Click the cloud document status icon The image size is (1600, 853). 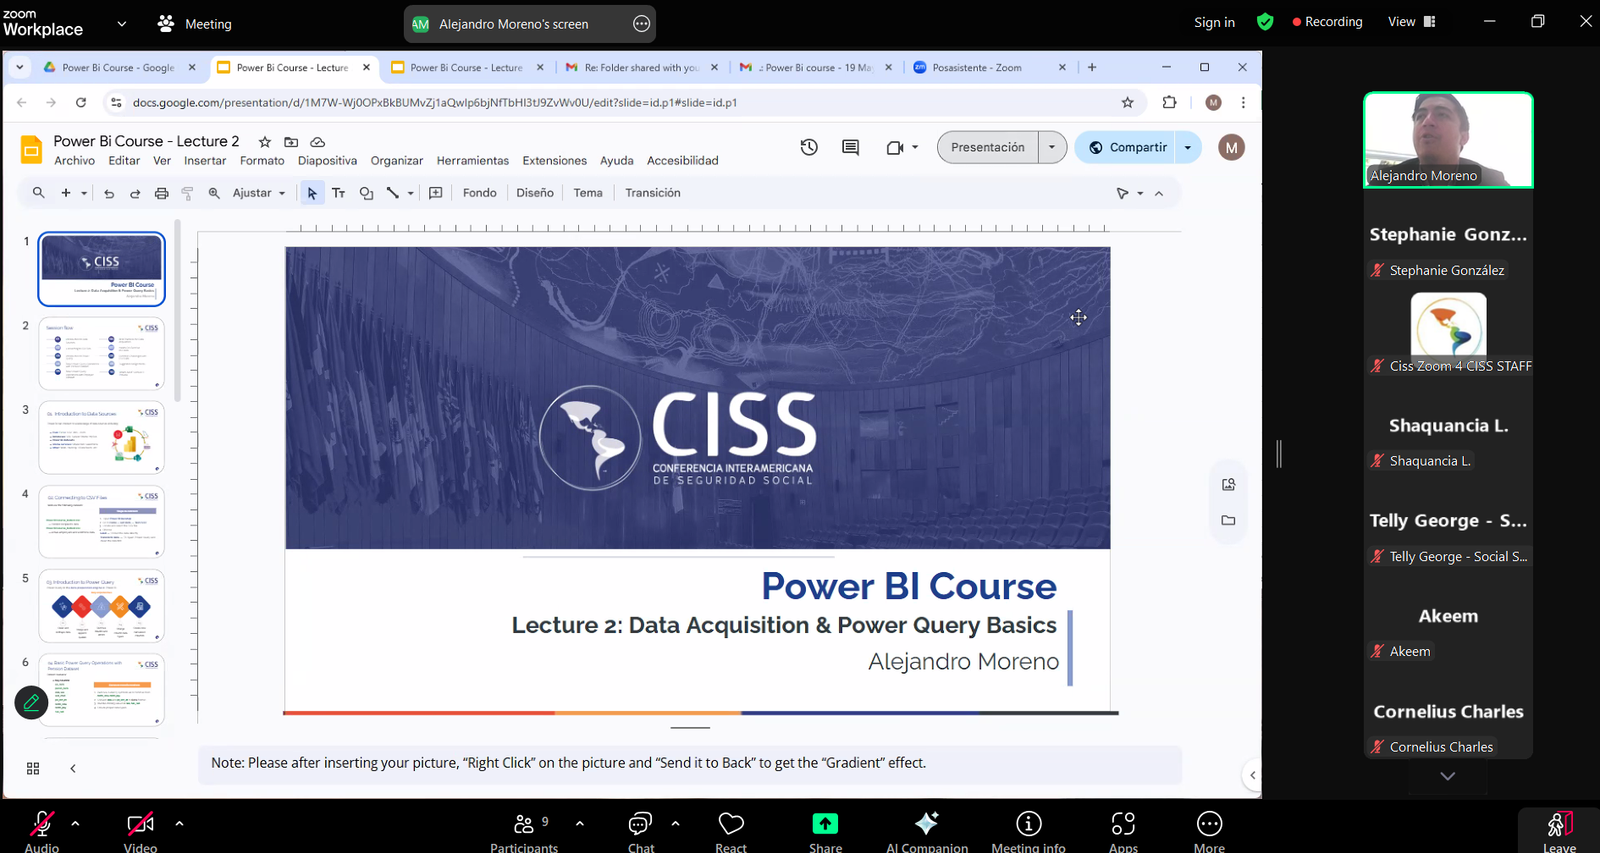pos(318,142)
